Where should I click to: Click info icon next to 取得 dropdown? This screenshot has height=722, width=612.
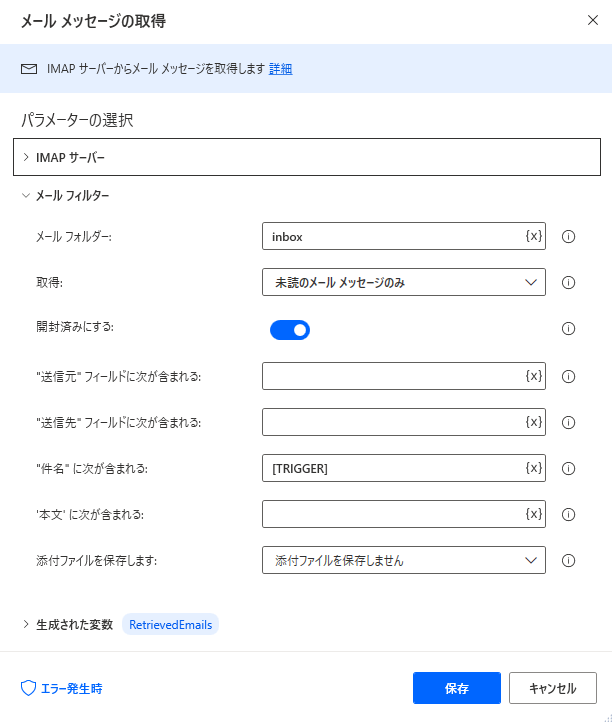pos(568,282)
